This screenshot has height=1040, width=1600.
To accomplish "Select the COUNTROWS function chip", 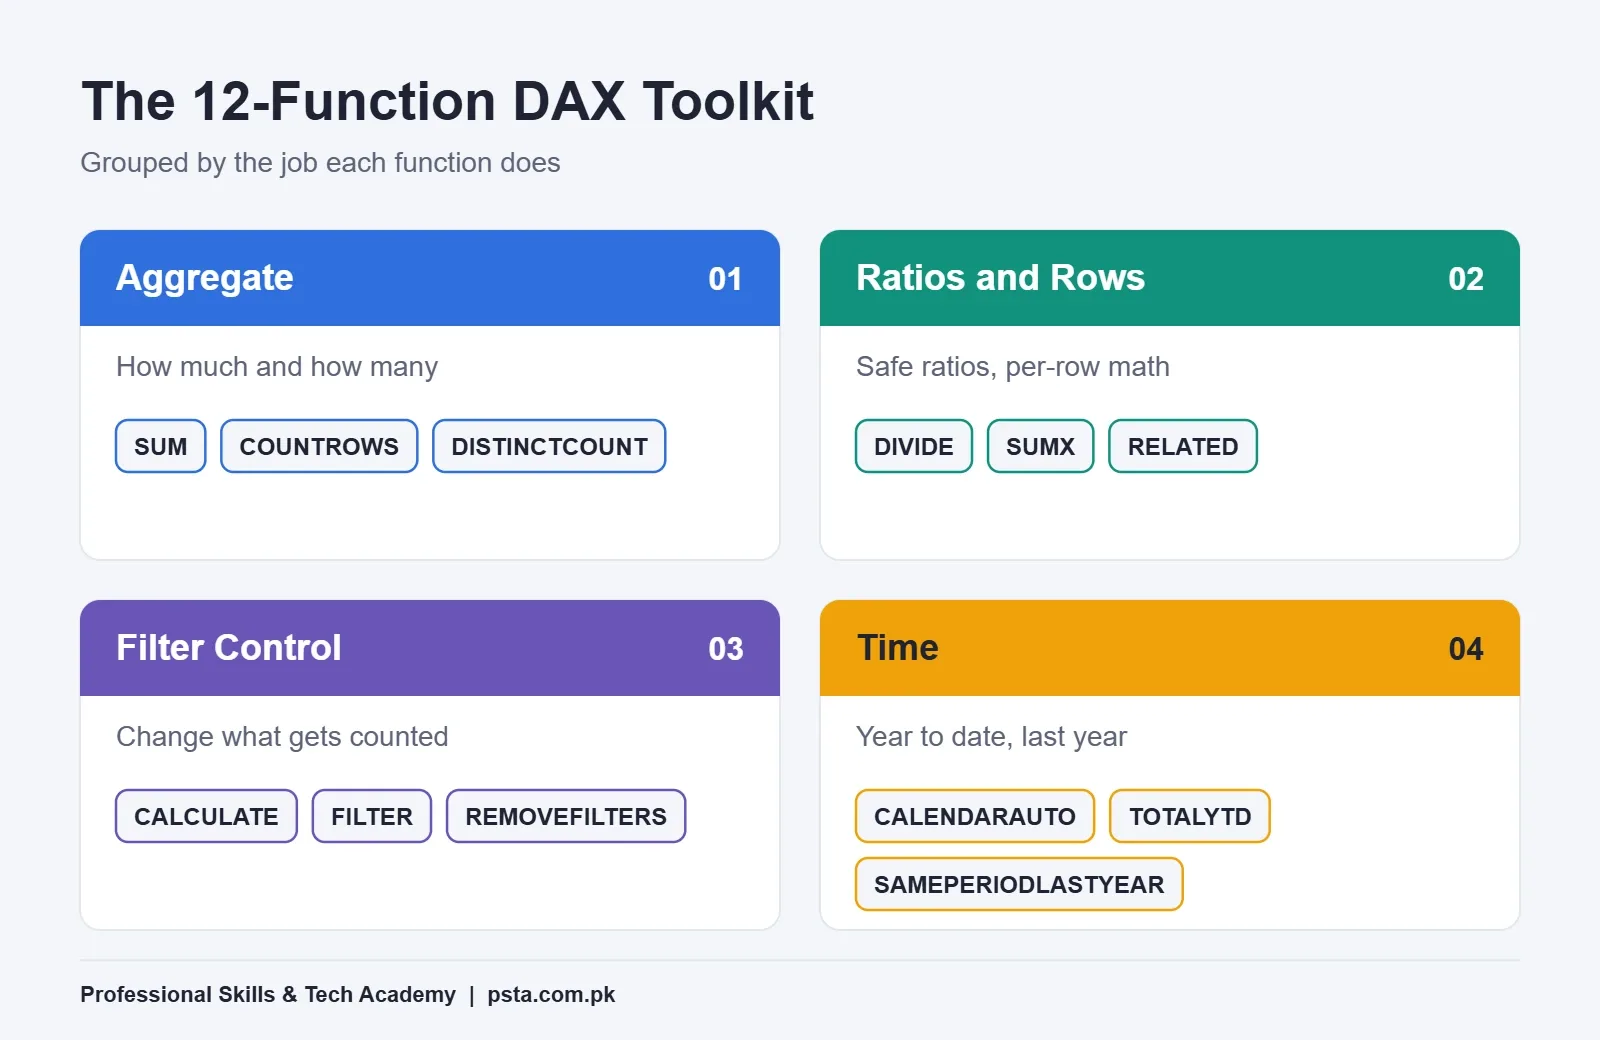I will point(319,446).
